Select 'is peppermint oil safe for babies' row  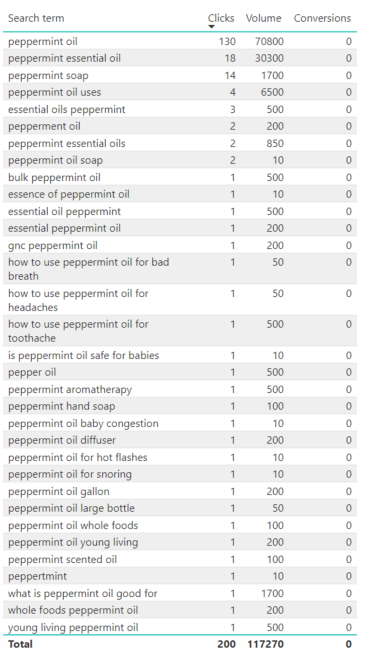click(x=180, y=355)
